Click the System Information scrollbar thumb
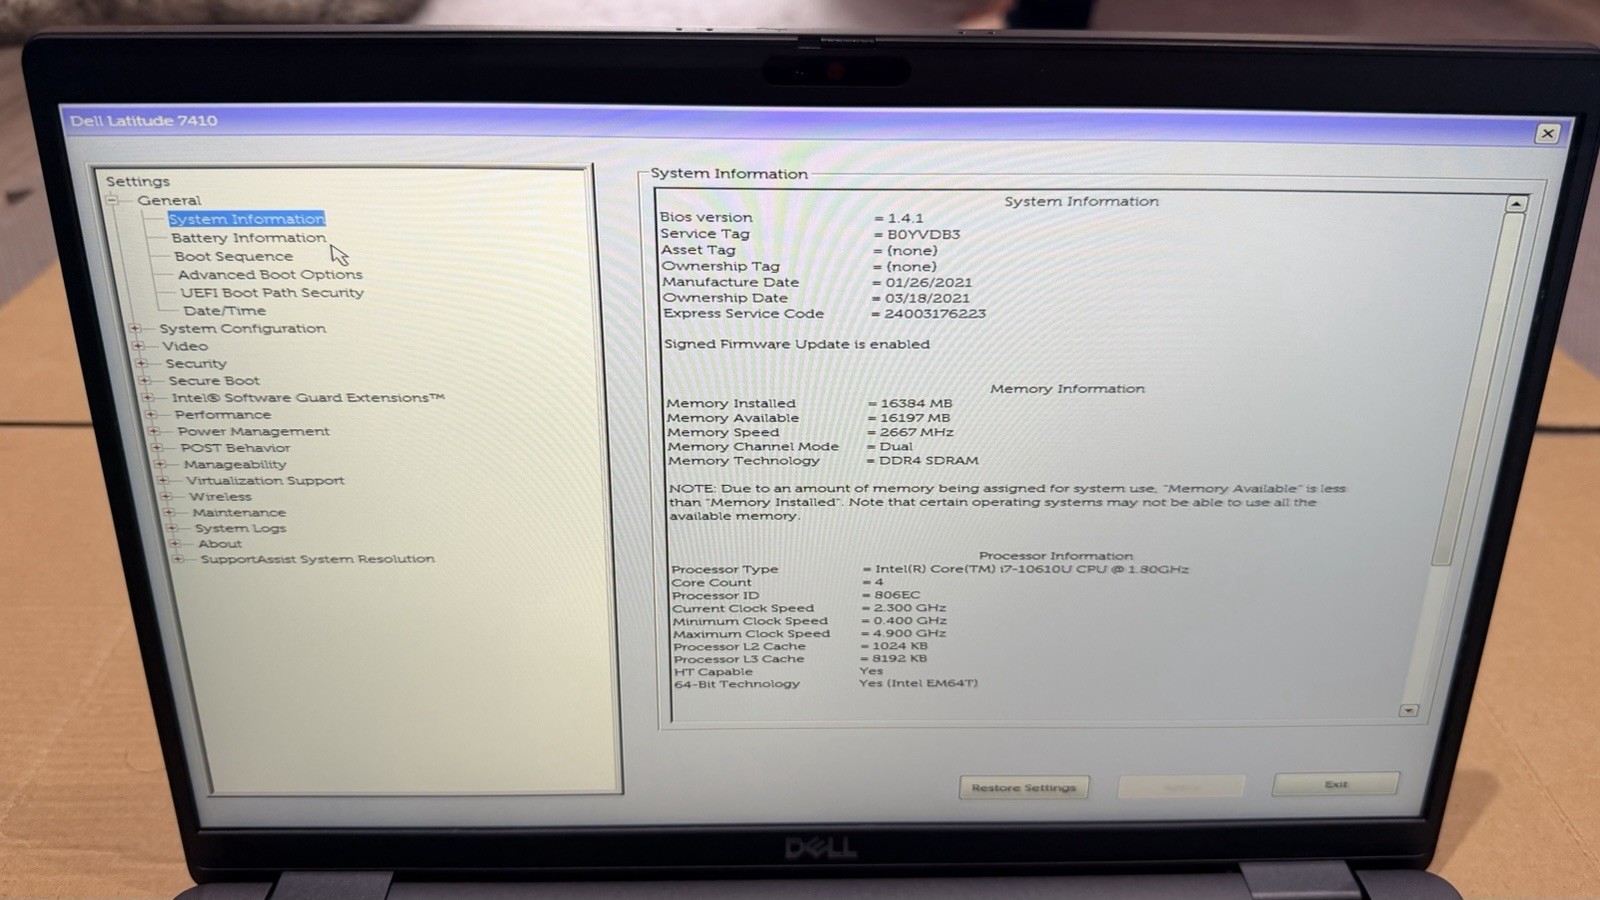The image size is (1600, 900). pyautogui.click(x=1478, y=388)
